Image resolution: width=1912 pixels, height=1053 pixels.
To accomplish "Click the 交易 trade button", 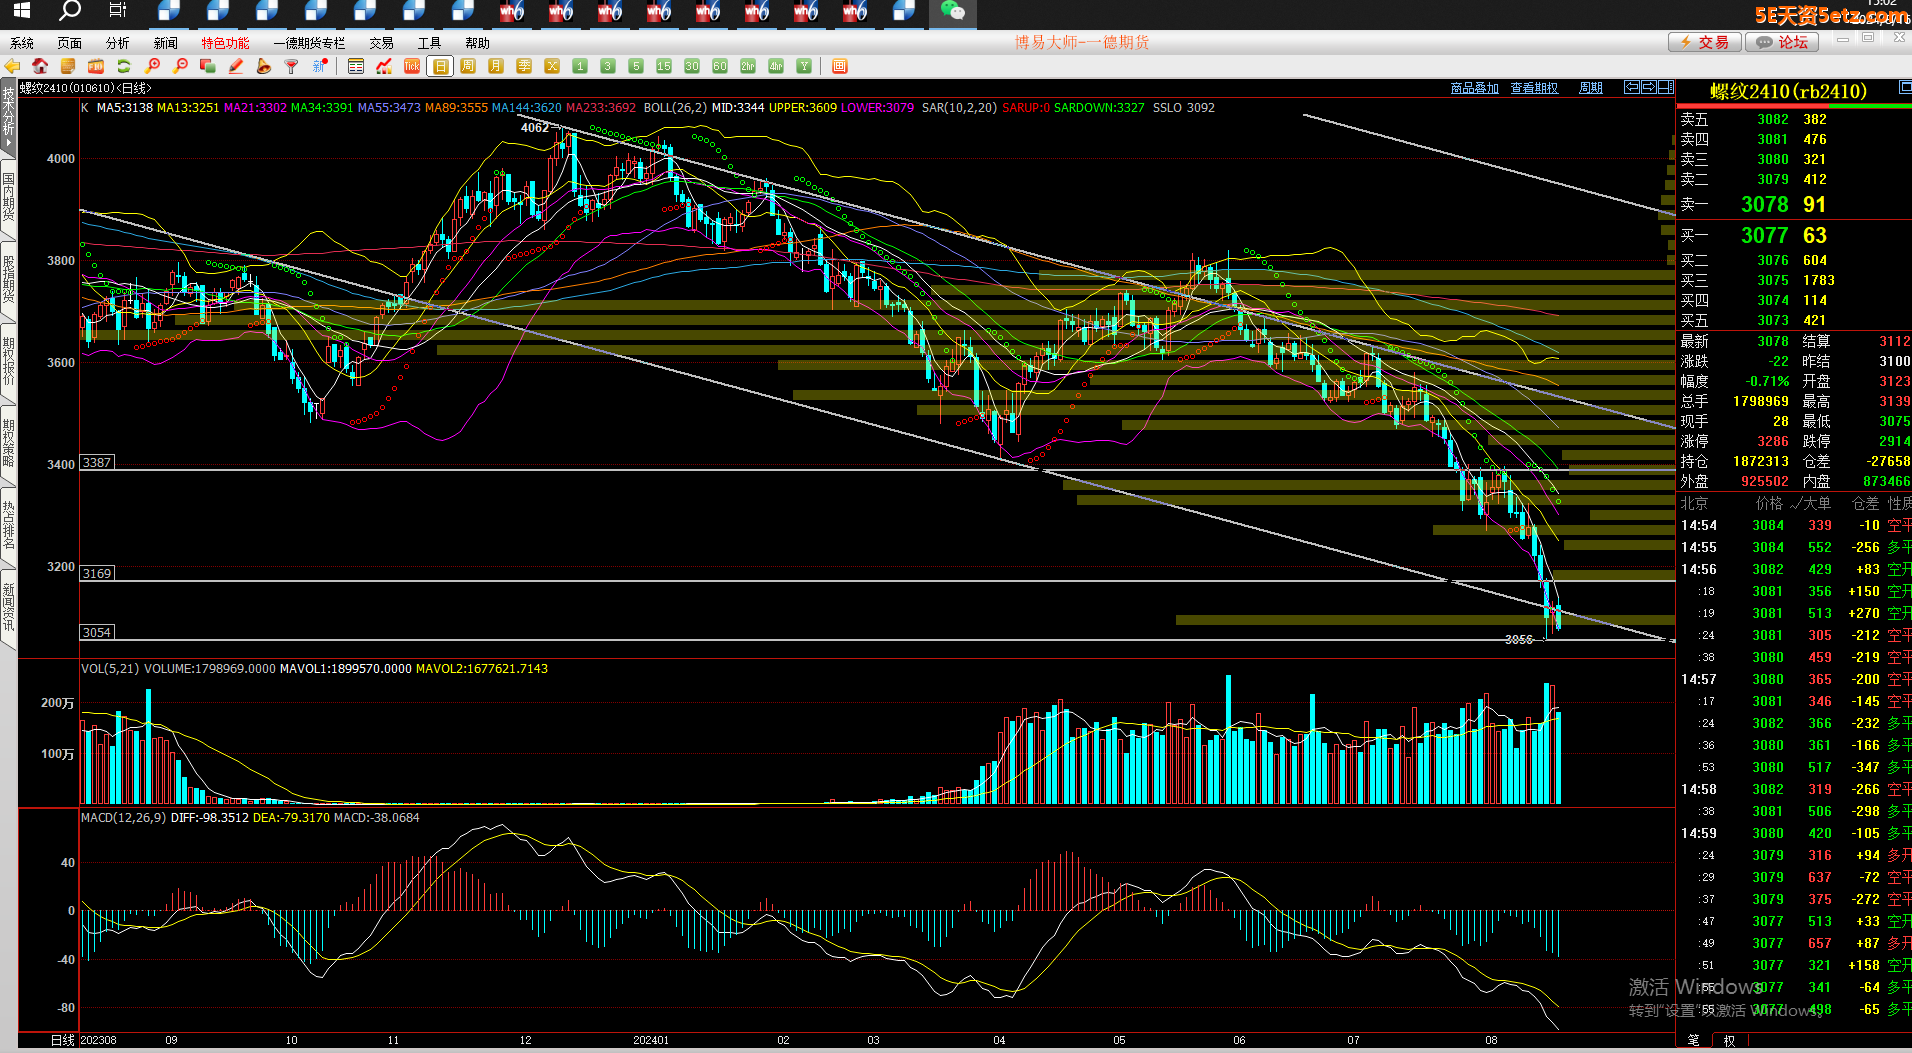I will point(1704,42).
